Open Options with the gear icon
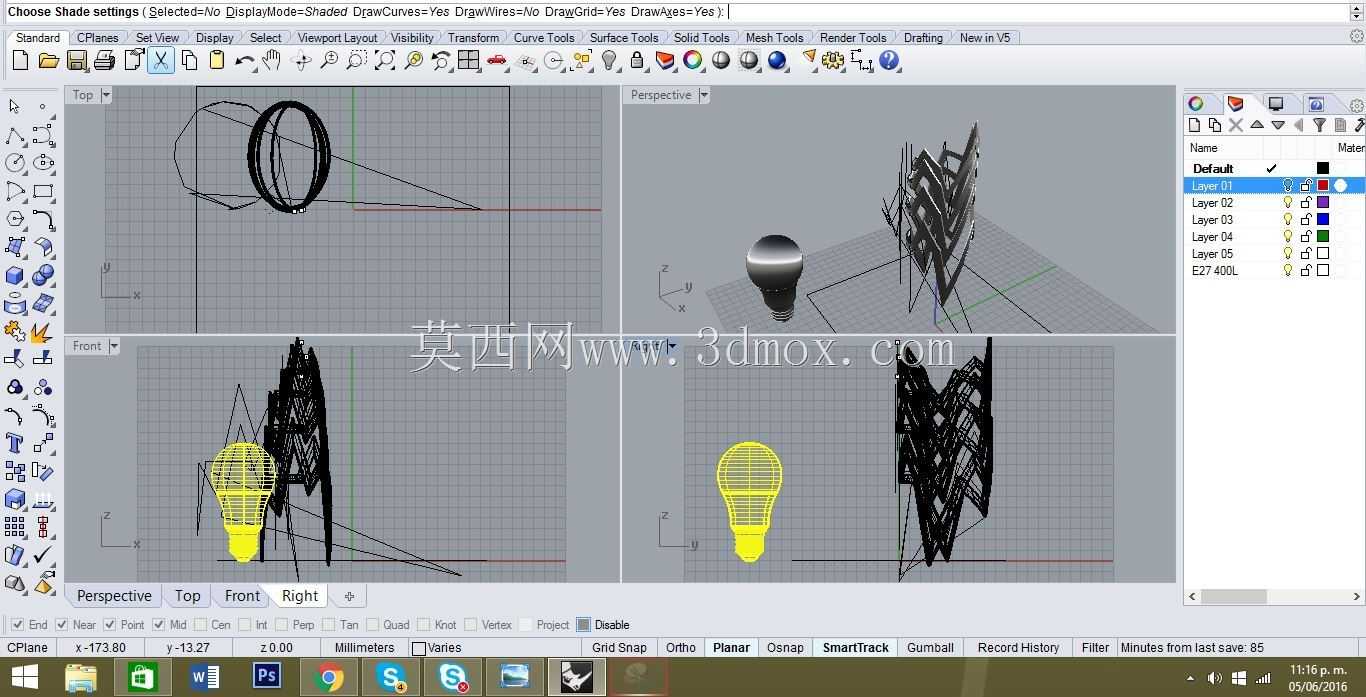The width and height of the screenshot is (1366, 697). pyautogui.click(x=833, y=61)
